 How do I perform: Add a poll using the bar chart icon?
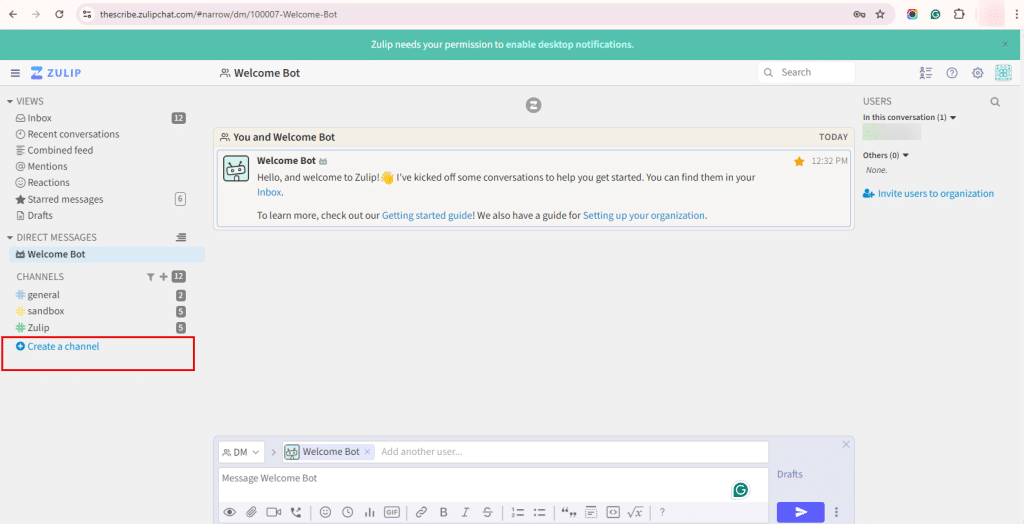pos(369,512)
